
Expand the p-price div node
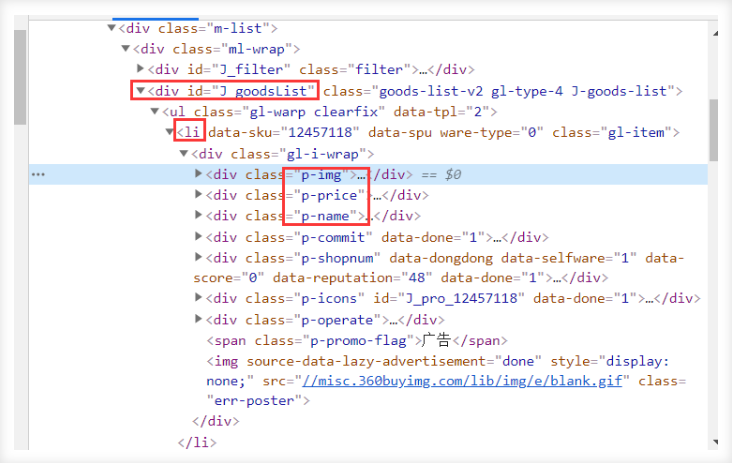[x=198, y=194]
